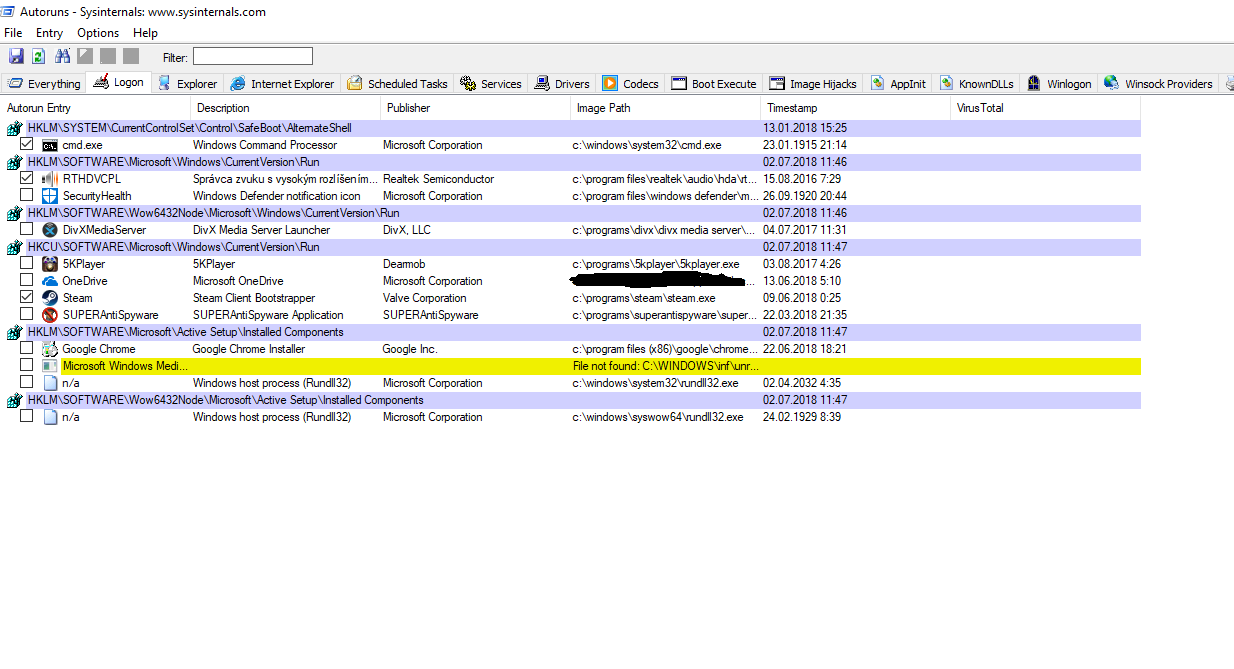Sort by Publisher column header
1234x669 pixels.
click(x=475, y=108)
